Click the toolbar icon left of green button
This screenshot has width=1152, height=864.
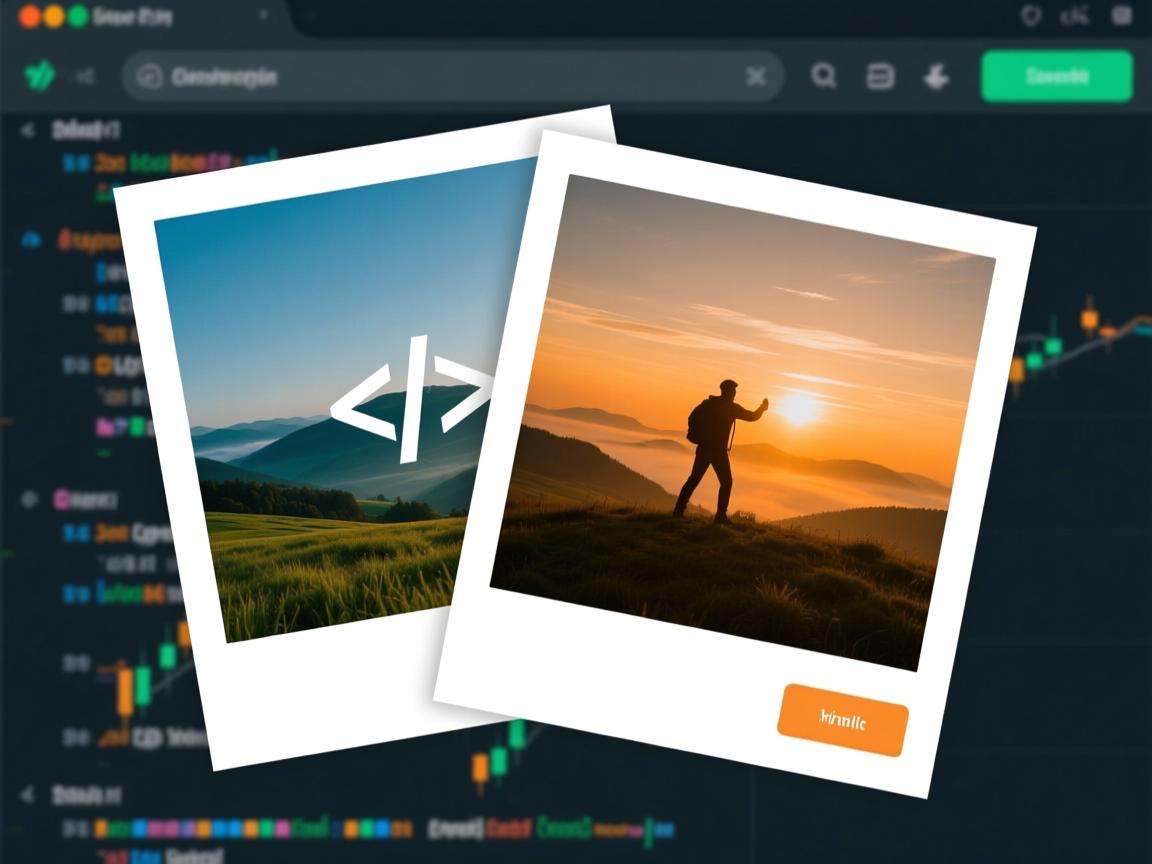[x=936, y=76]
